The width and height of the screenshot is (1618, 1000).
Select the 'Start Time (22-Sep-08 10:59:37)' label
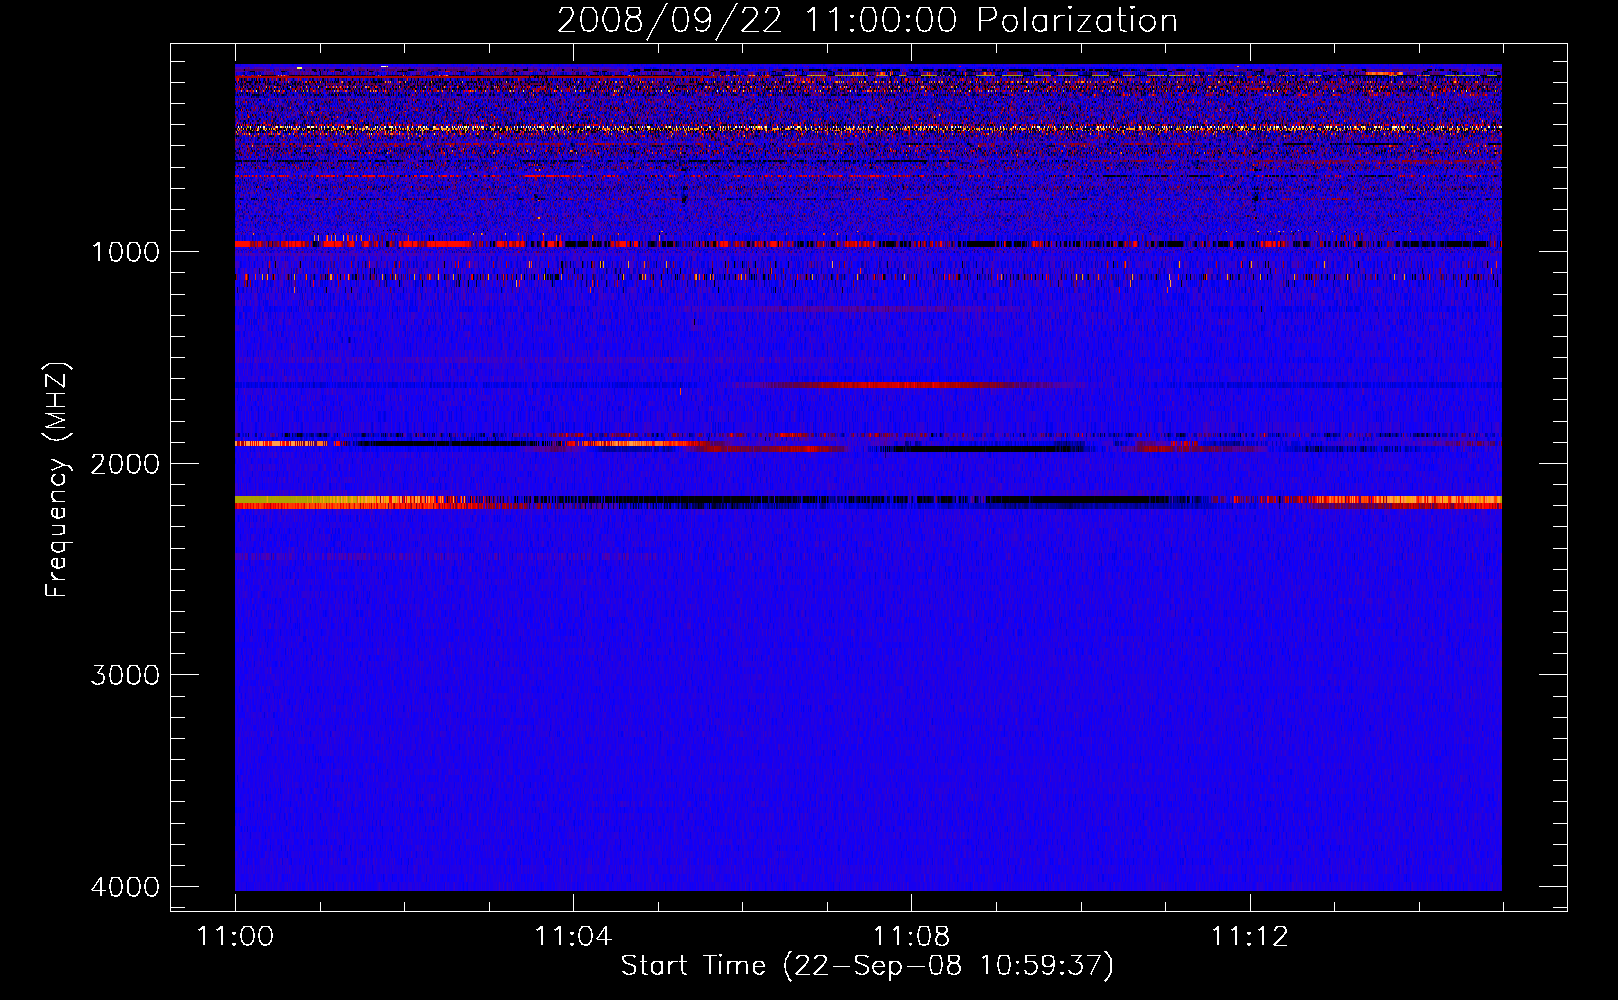tap(867, 966)
